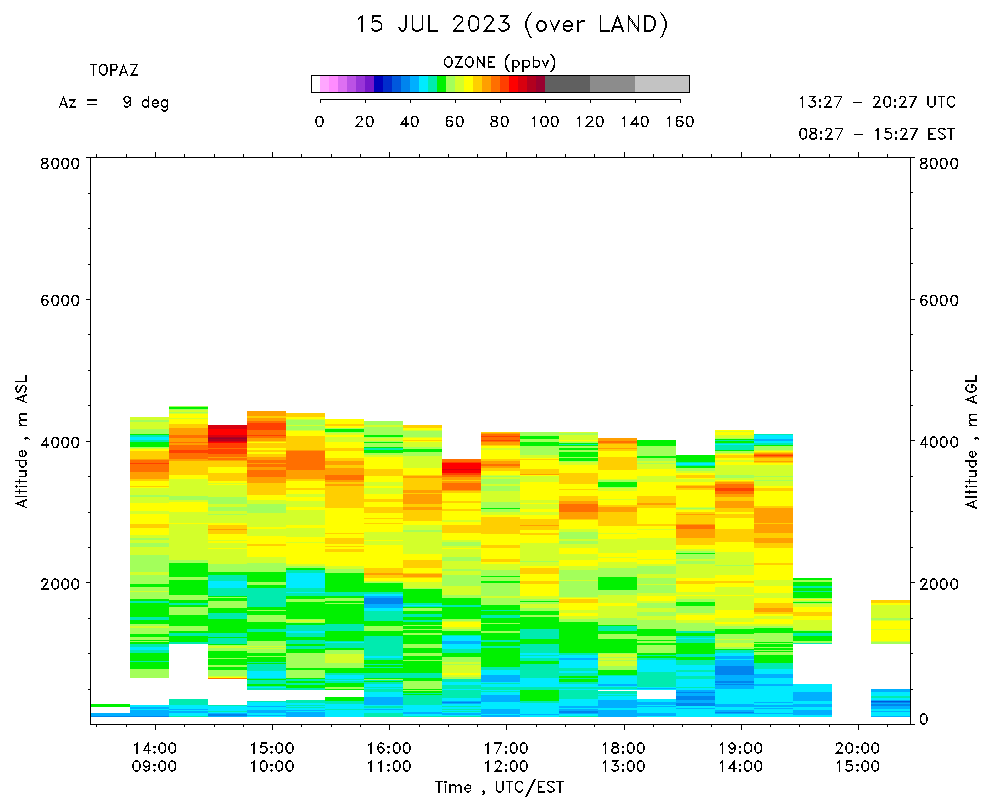1000x800 pixels.
Task: Click the right axis label "4000"
Action: tap(939, 441)
